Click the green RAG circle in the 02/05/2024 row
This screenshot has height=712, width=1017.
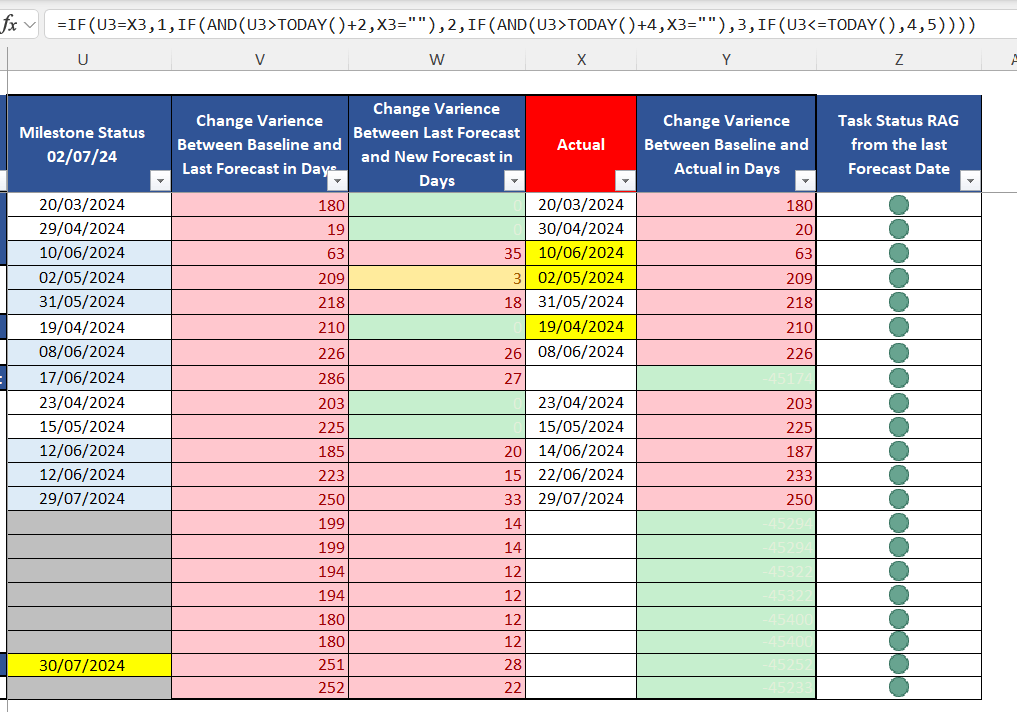[898, 278]
